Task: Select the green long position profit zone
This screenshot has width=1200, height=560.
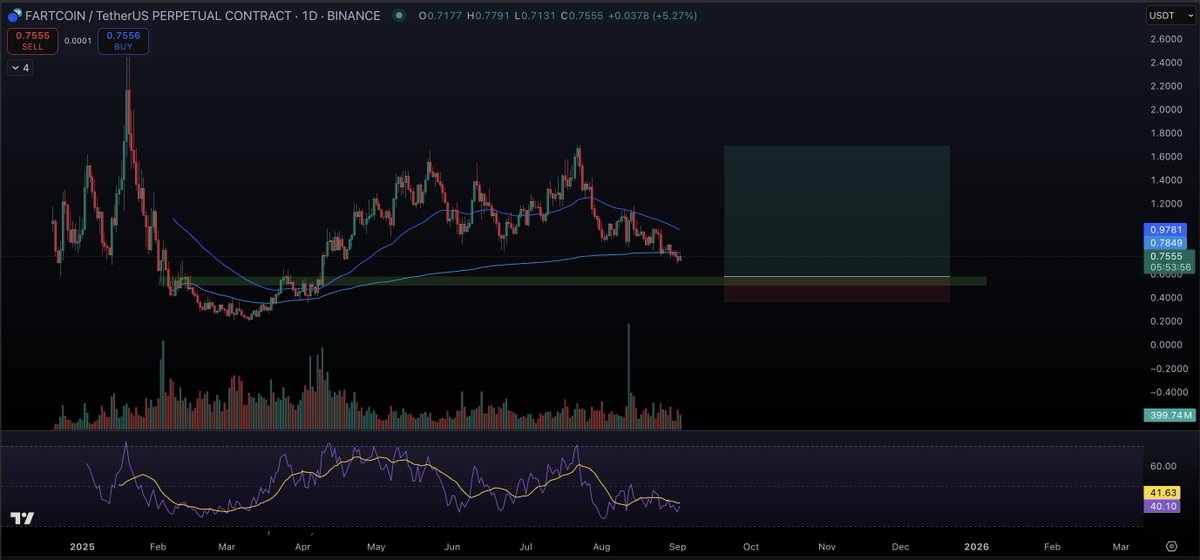Action: pos(836,211)
